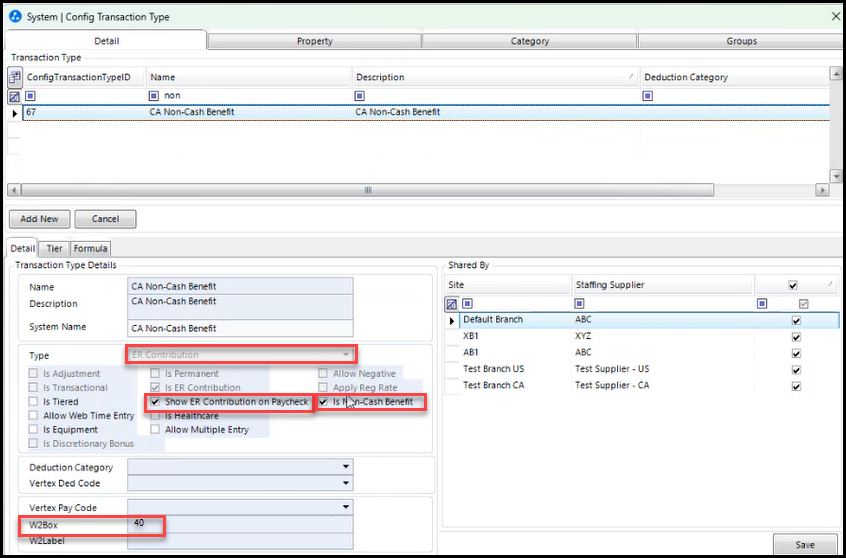Uncheck sharing for Test Branch CA
Screen dimensions: 846x558
[x=796, y=386]
